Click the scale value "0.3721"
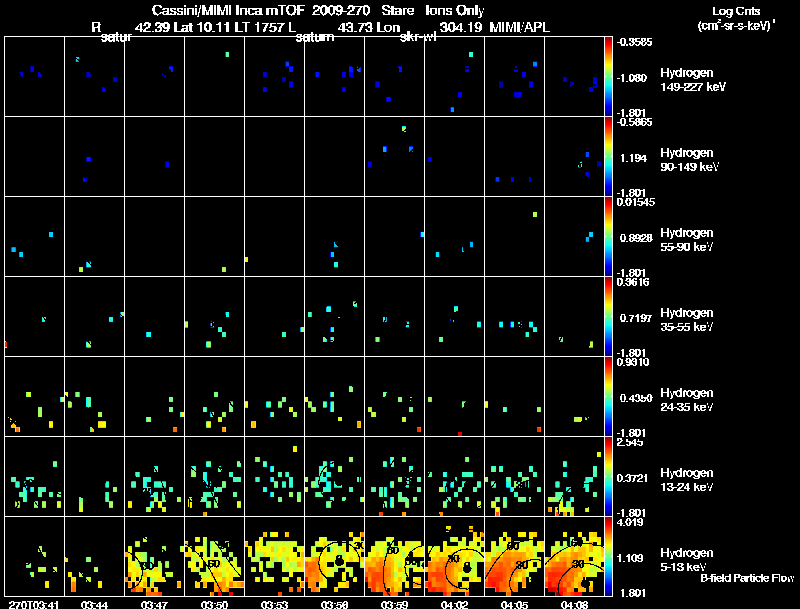This screenshot has height=609, width=800. 632,478
